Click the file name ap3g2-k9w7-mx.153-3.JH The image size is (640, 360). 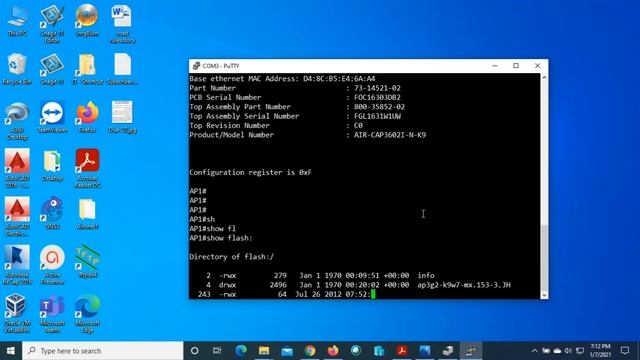point(464,285)
